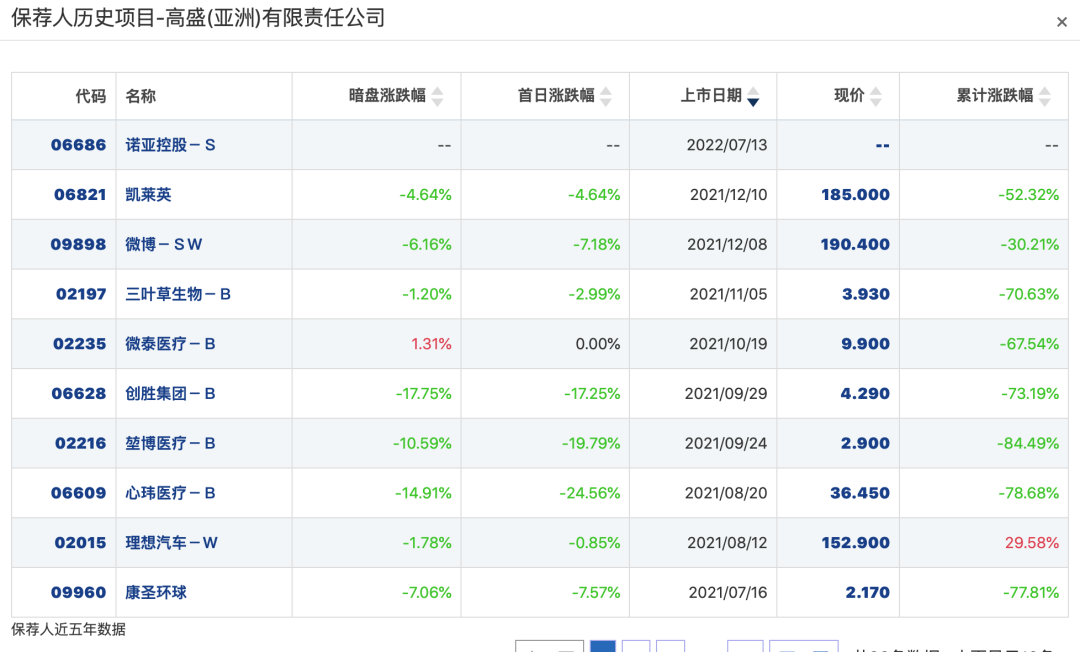The image size is (1080, 652).
Task: Click the cumulative change -30.21%
Action: pos(1030,244)
